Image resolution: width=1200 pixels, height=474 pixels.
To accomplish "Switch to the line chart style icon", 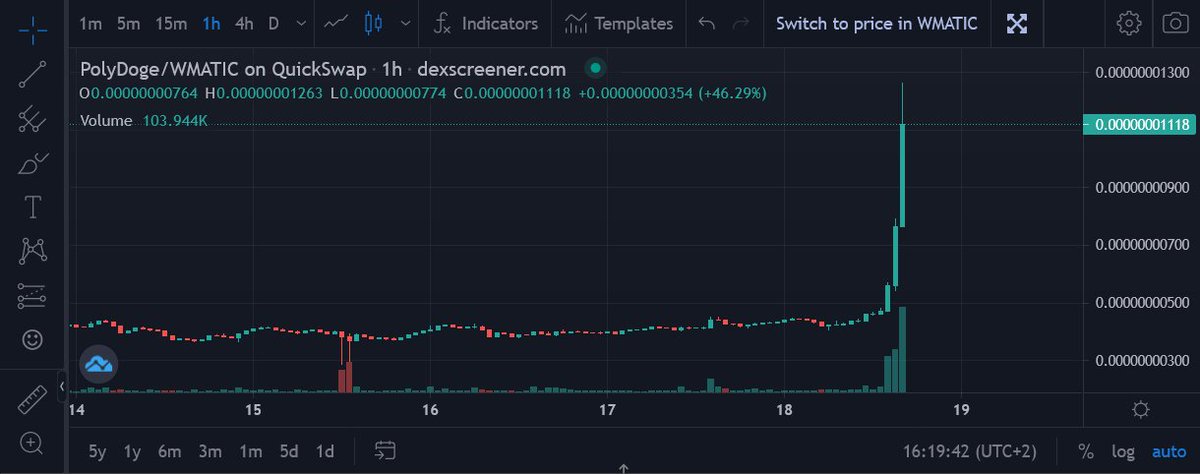I will click(334, 23).
